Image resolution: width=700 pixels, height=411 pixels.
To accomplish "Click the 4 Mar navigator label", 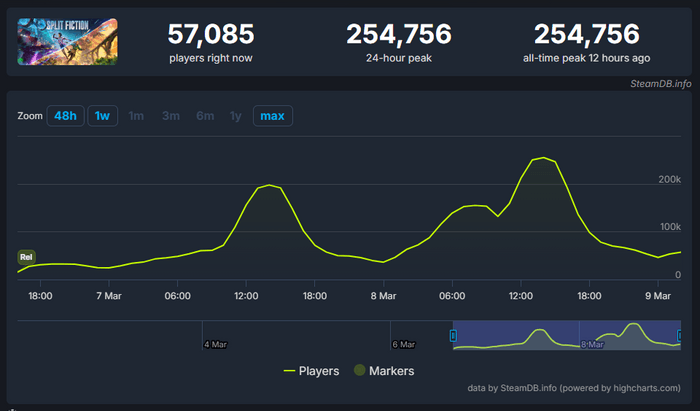I will (x=216, y=345).
